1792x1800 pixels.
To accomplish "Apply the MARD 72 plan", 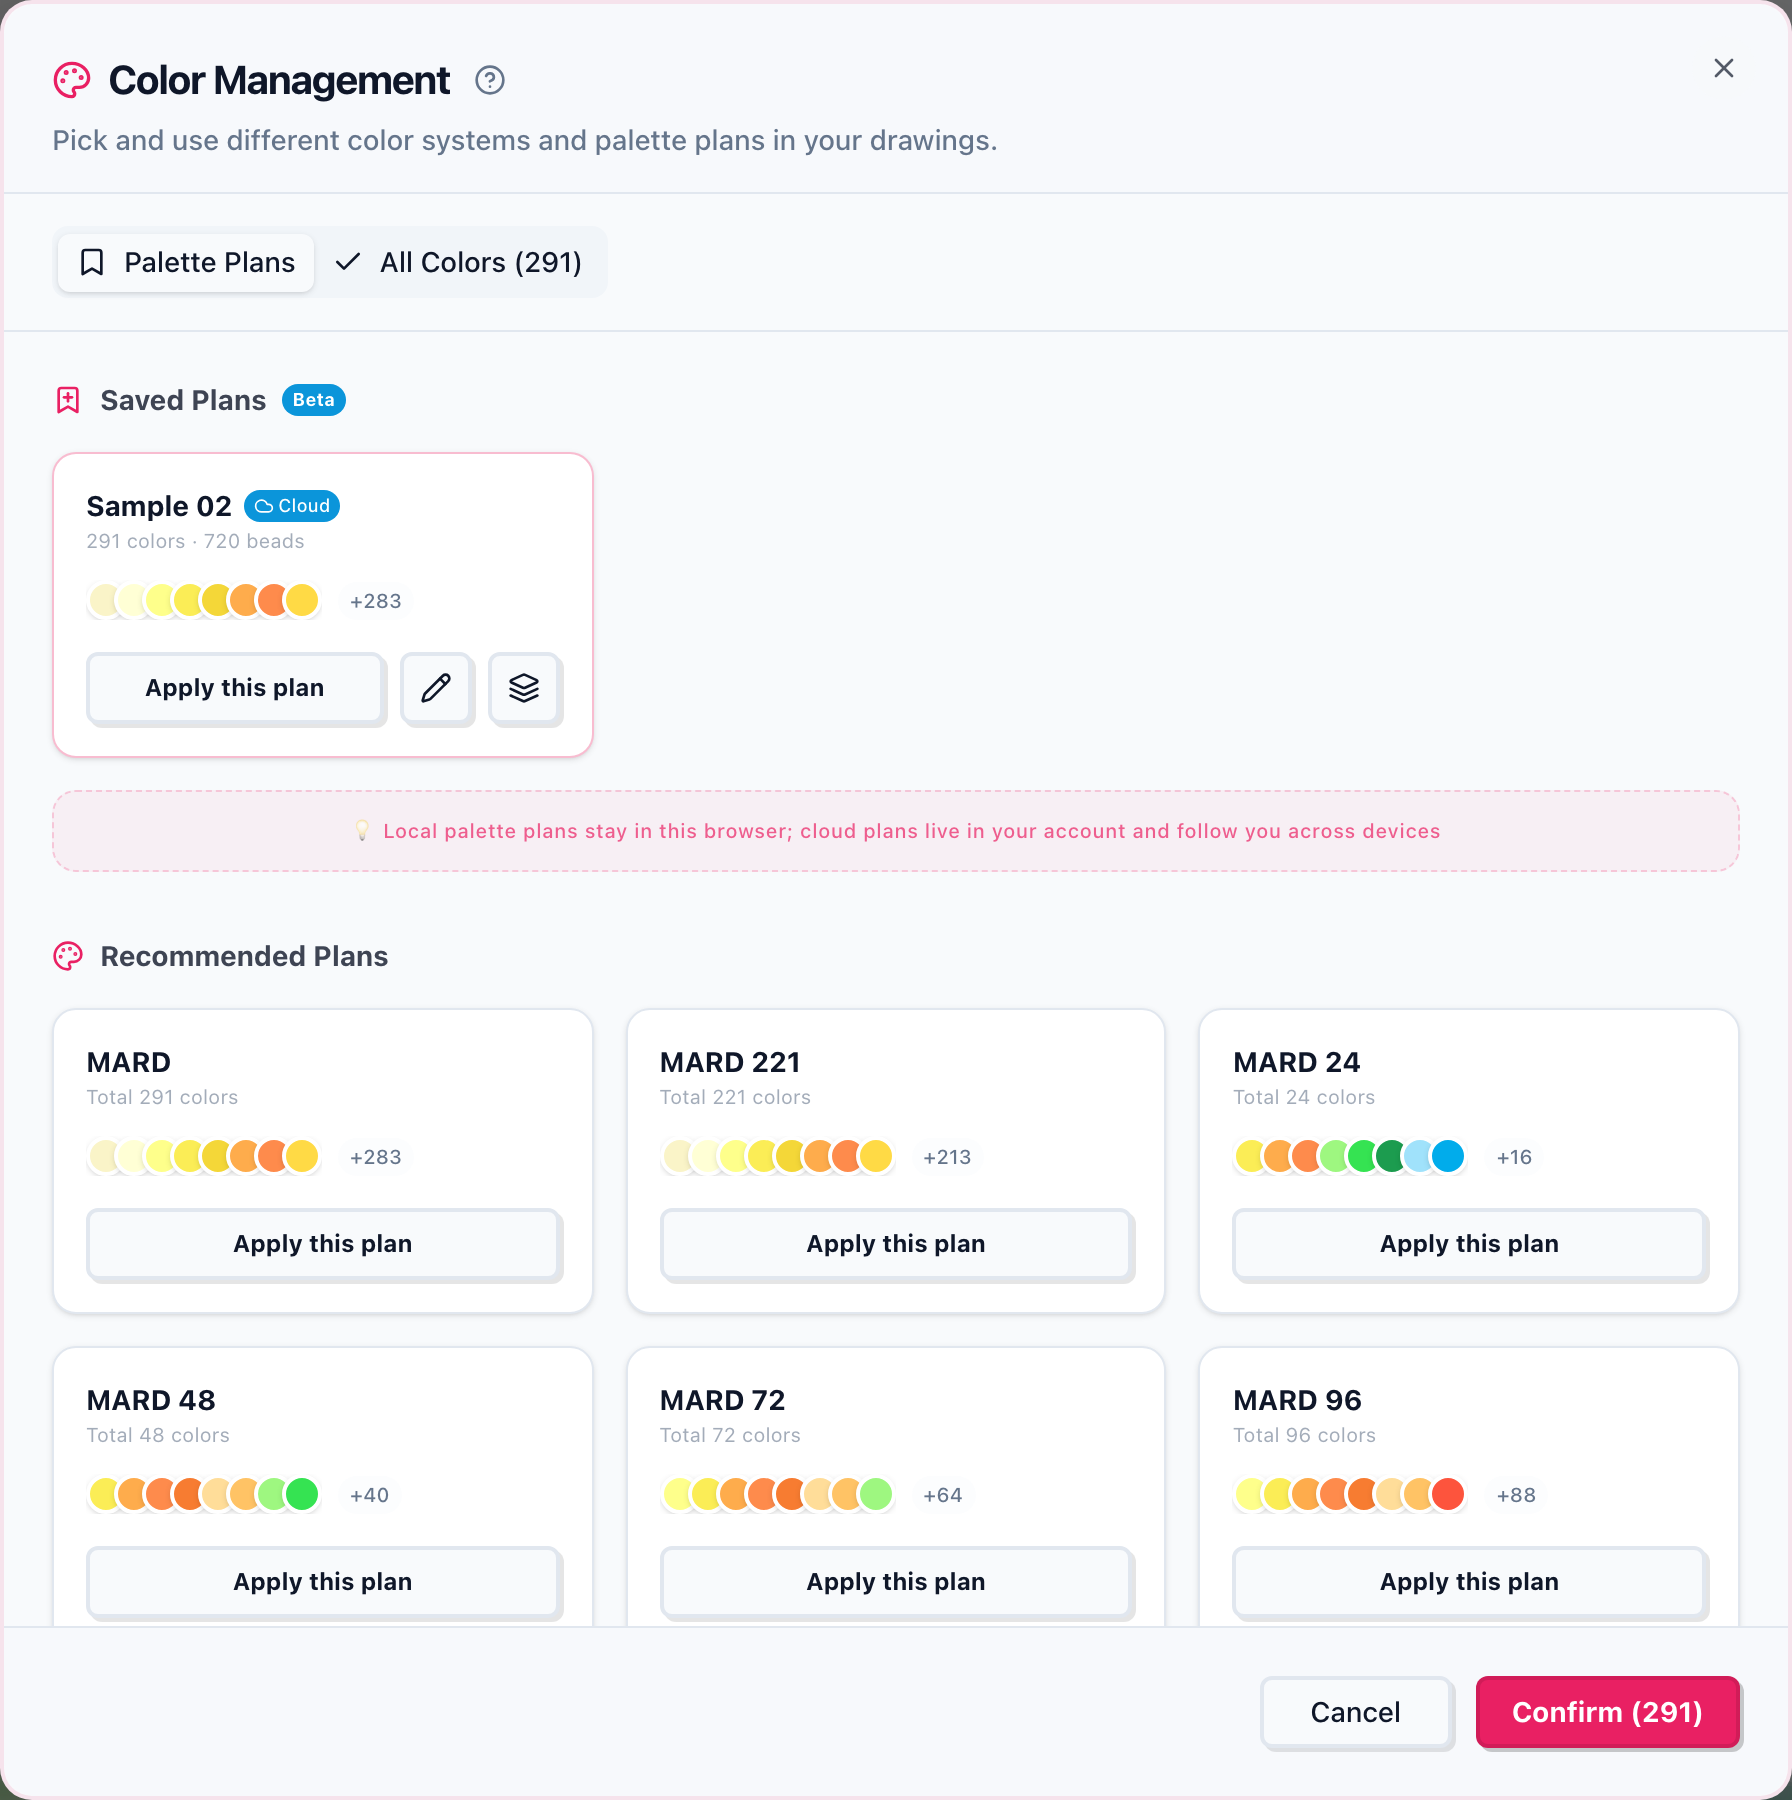I will tap(896, 1582).
